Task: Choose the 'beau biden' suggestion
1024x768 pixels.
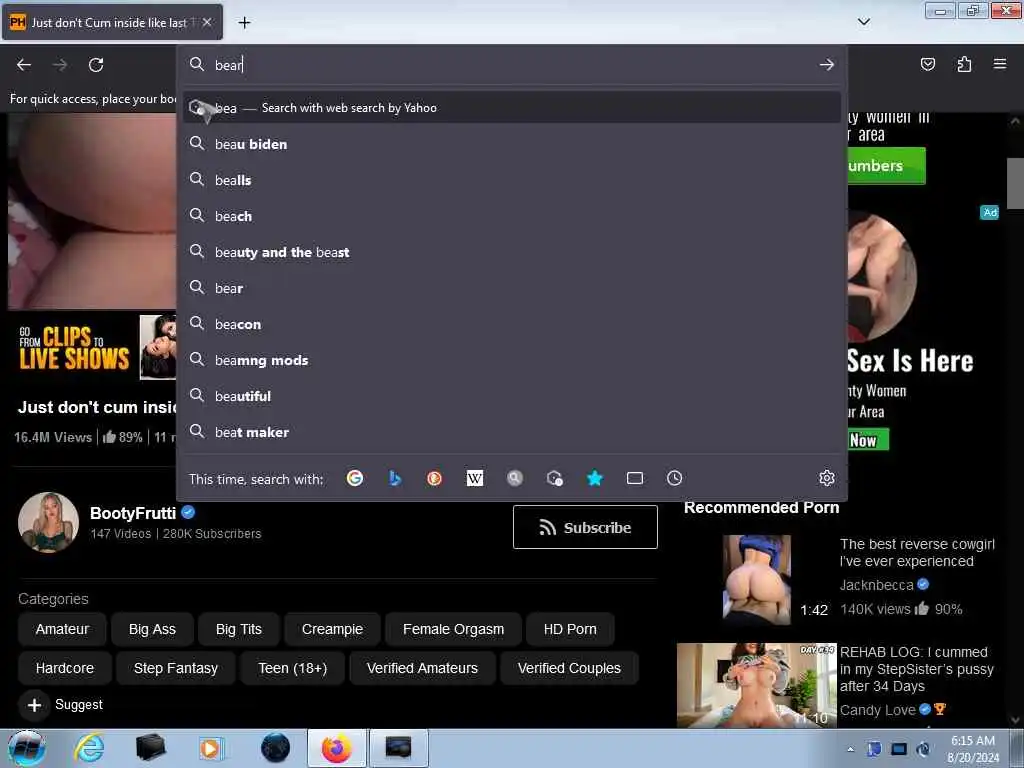Action: pos(512,144)
